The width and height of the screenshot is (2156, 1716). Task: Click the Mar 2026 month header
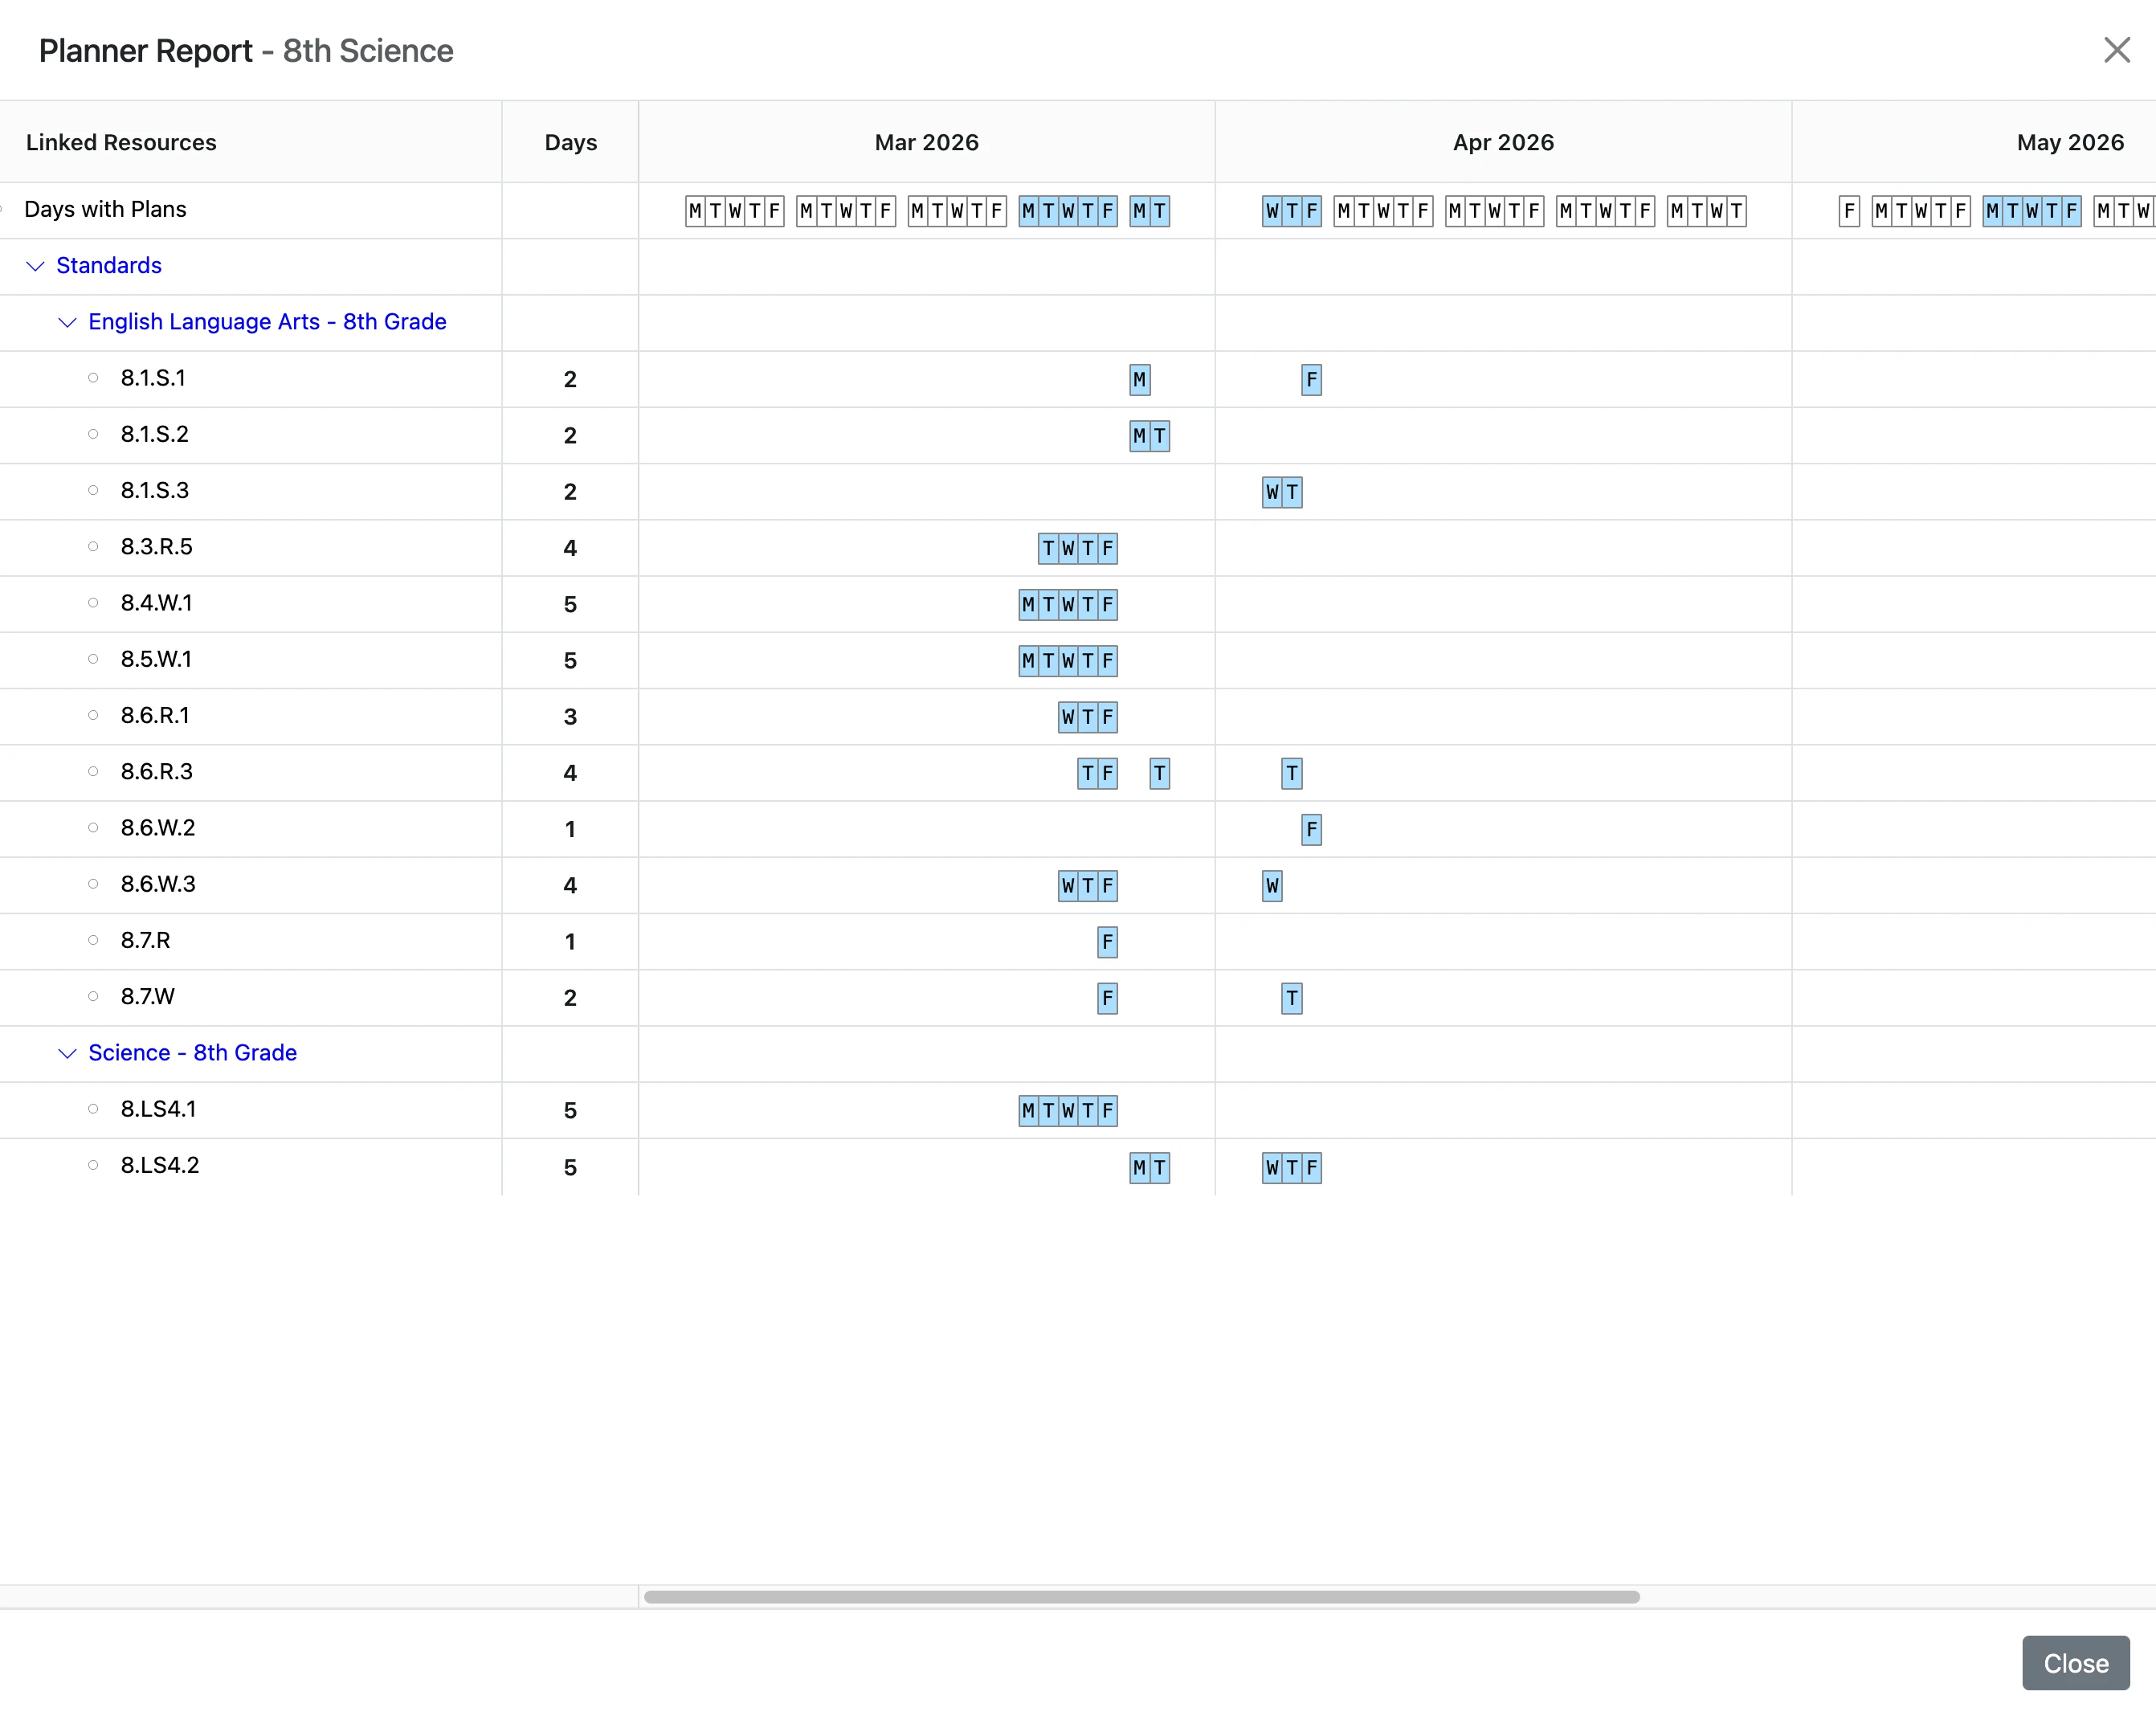coord(926,142)
